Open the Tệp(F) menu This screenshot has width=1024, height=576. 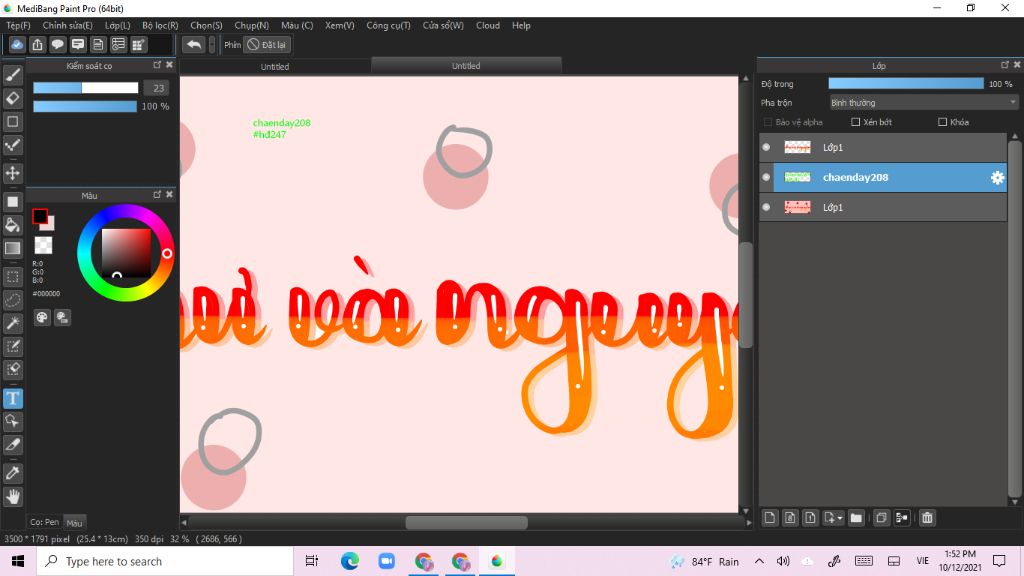point(18,25)
